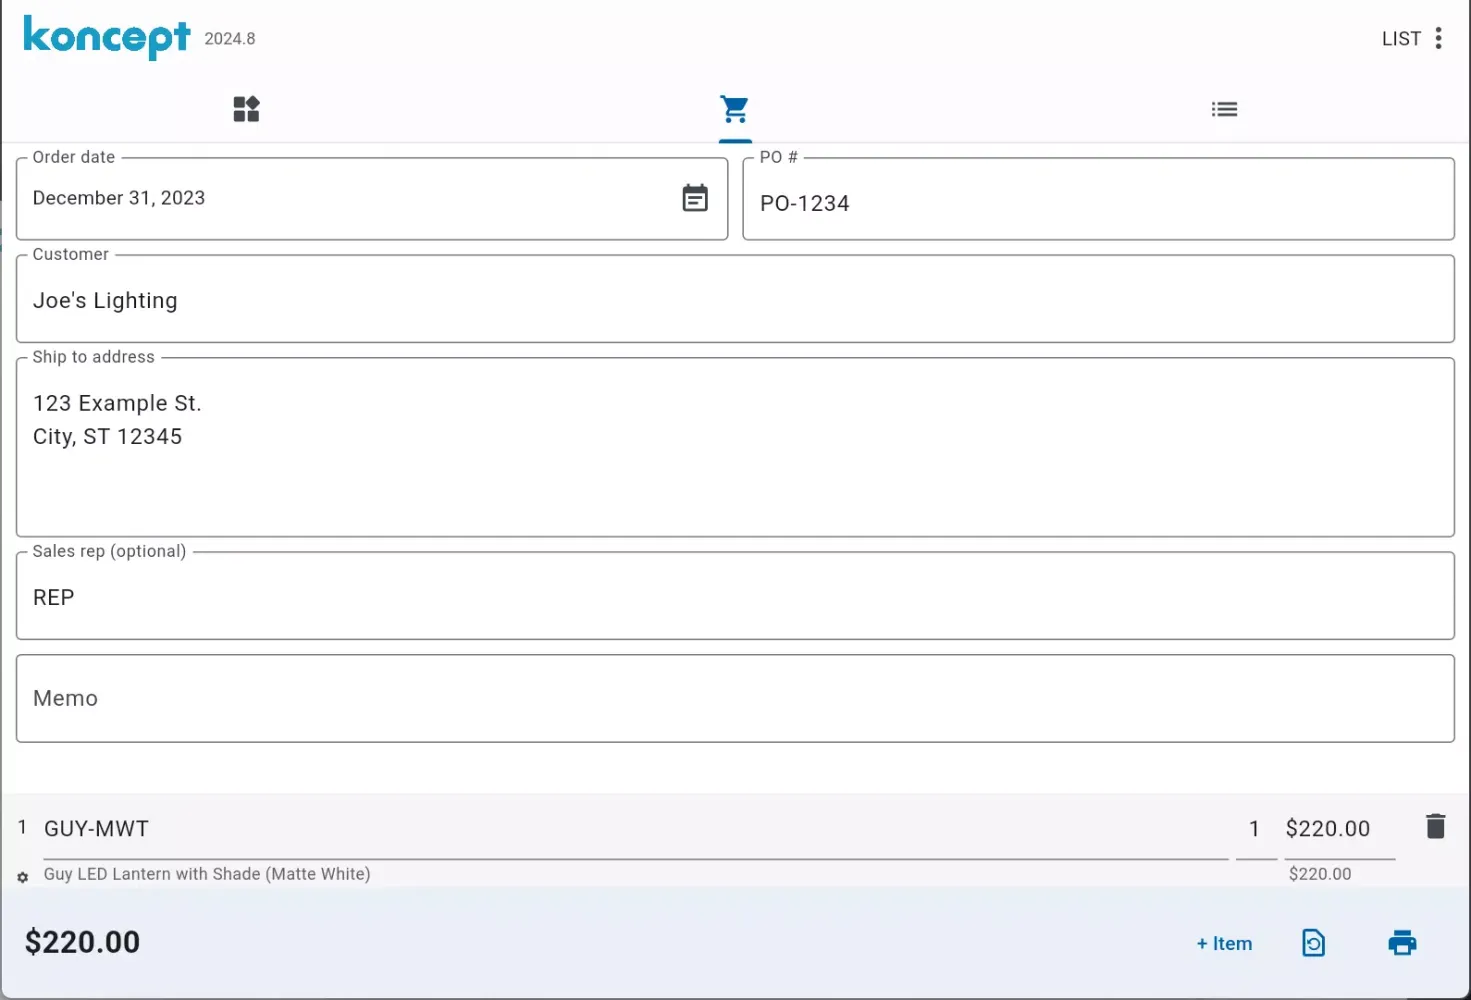Edit the GUY-MWT item code field
This screenshot has height=1000, width=1471.
point(635,829)
